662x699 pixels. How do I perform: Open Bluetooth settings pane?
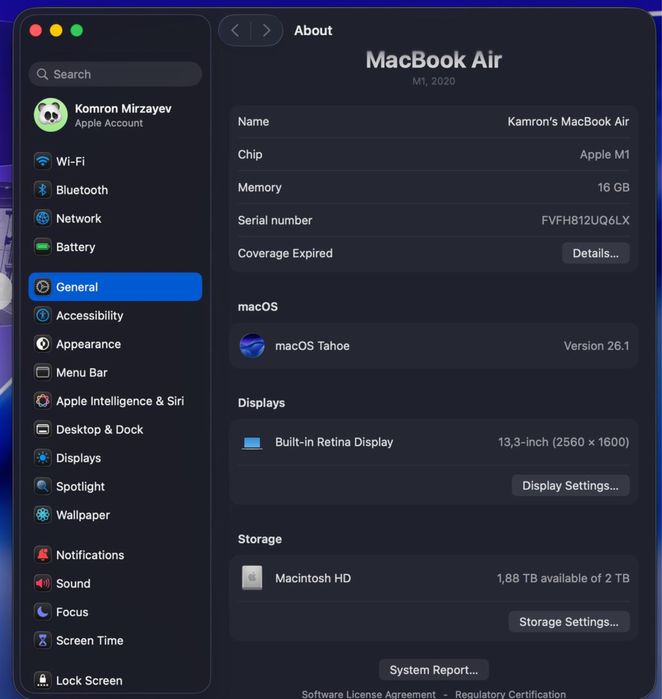(x=115, y=189)
